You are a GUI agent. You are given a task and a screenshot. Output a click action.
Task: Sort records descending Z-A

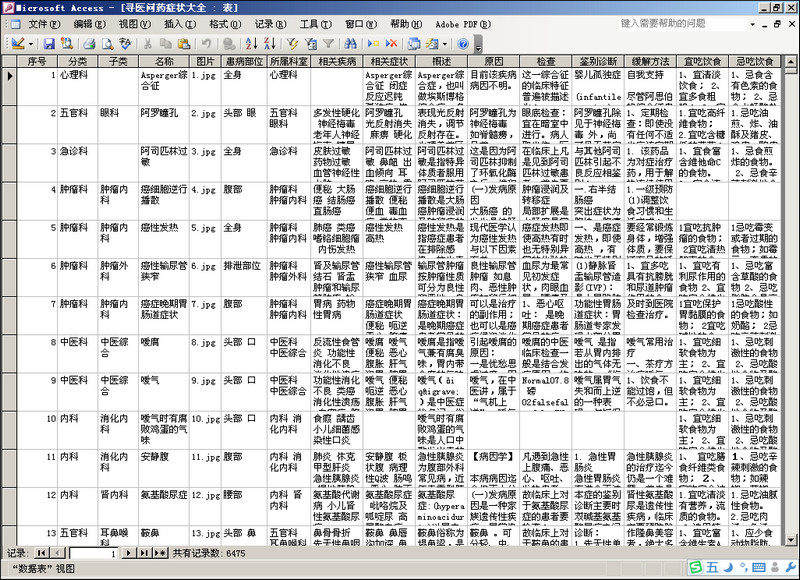click(x=269, y=44)
